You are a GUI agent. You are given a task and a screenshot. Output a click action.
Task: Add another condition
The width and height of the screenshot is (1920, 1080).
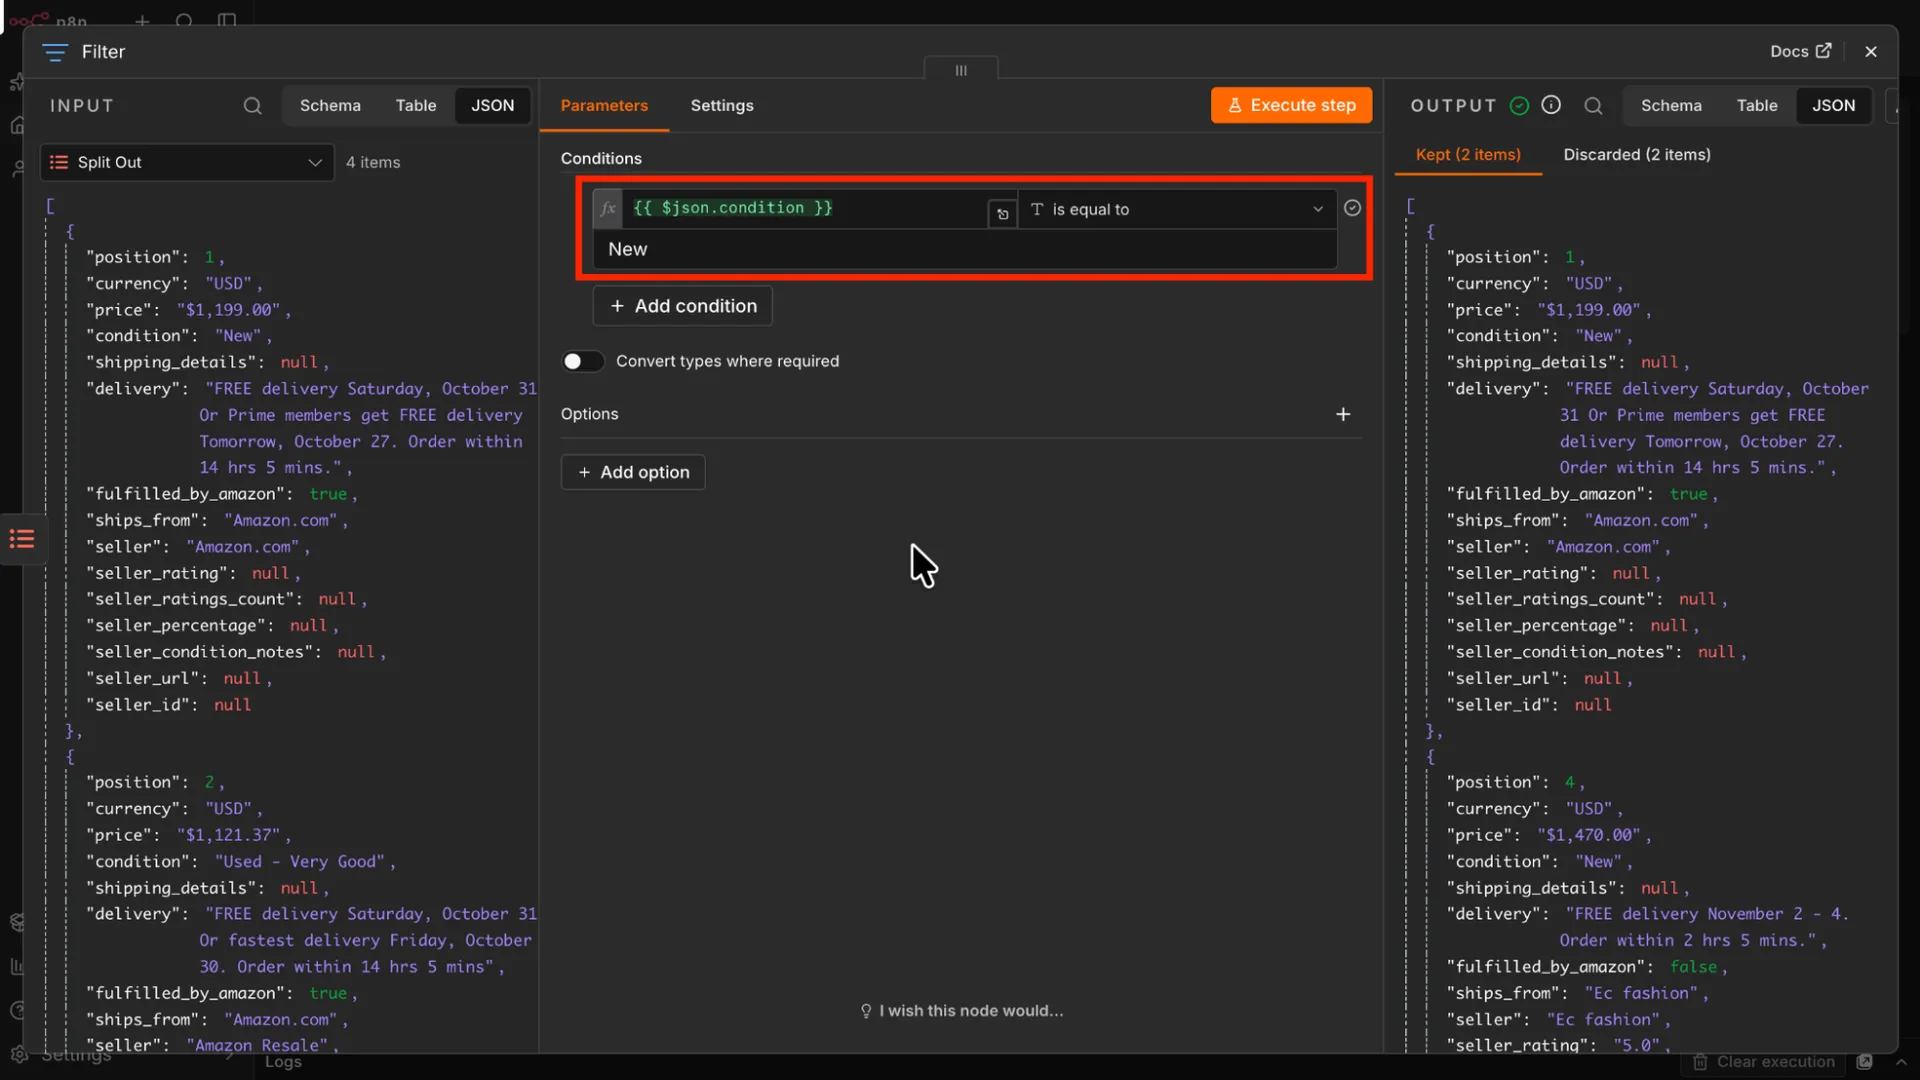coord(683,306)
